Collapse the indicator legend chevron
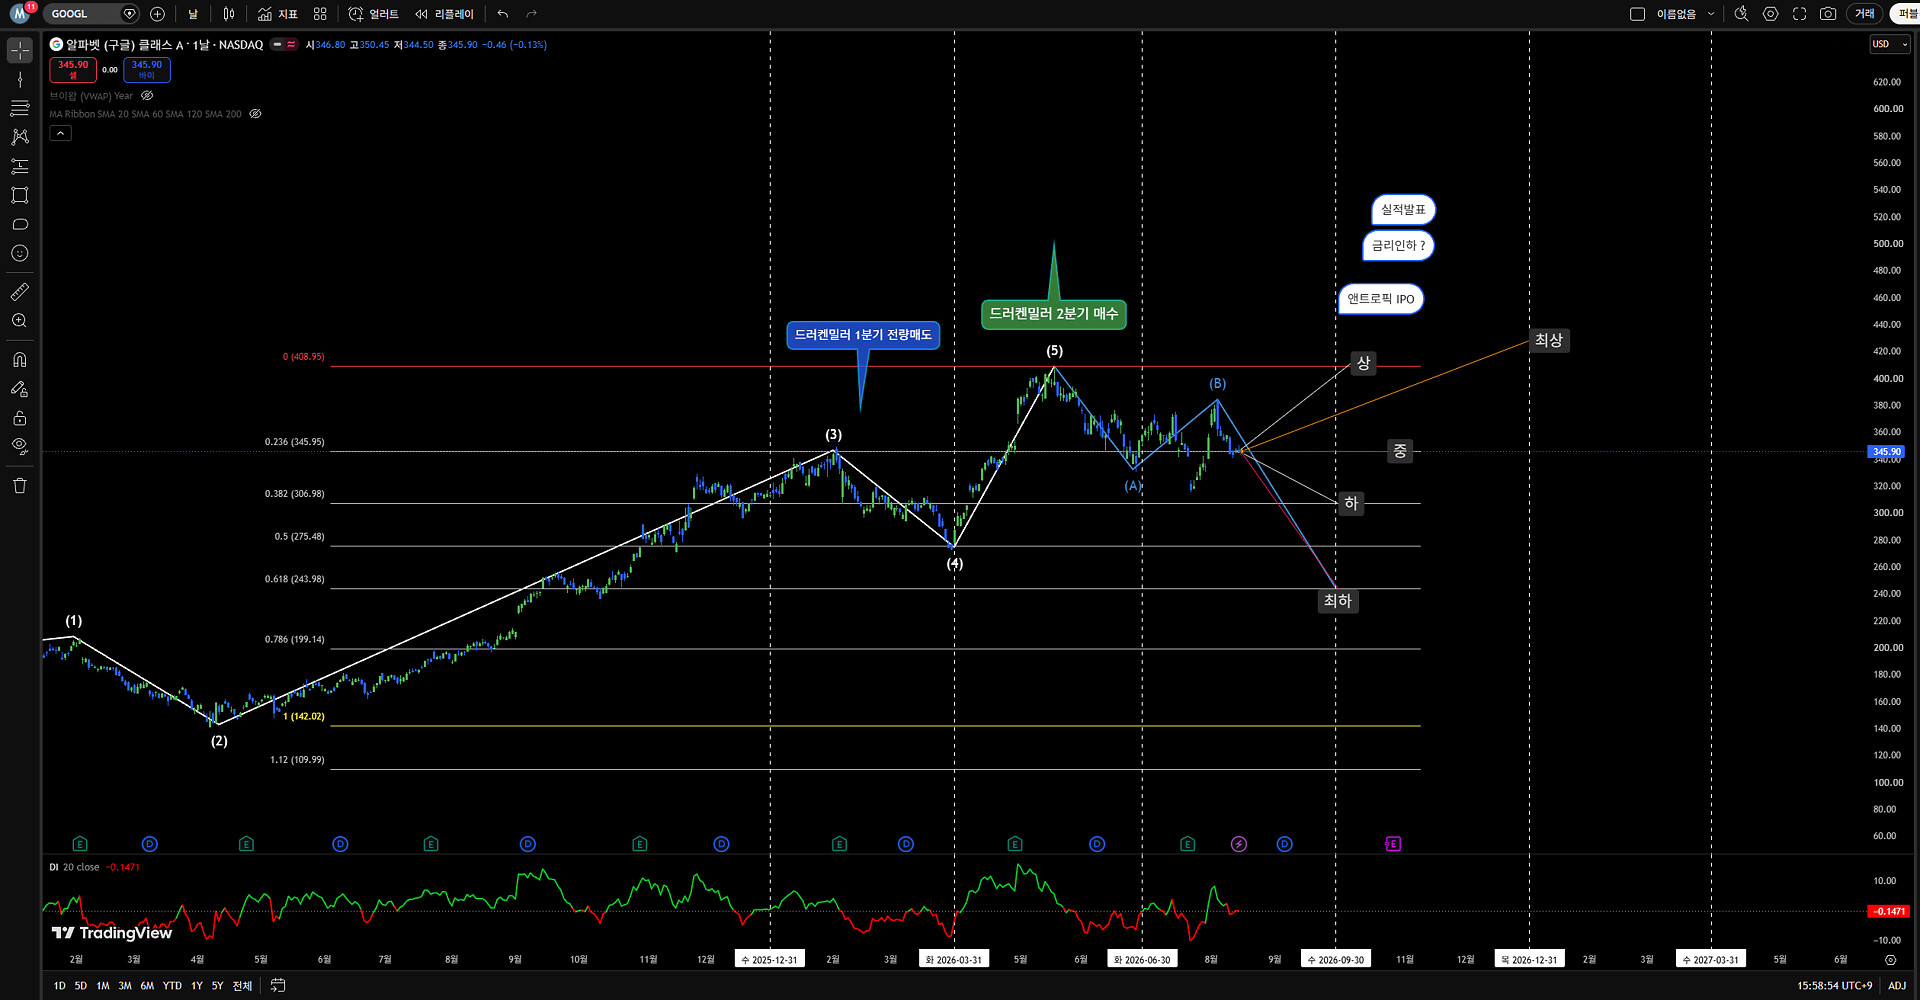1920x1000 pixels. click(61, 133)
